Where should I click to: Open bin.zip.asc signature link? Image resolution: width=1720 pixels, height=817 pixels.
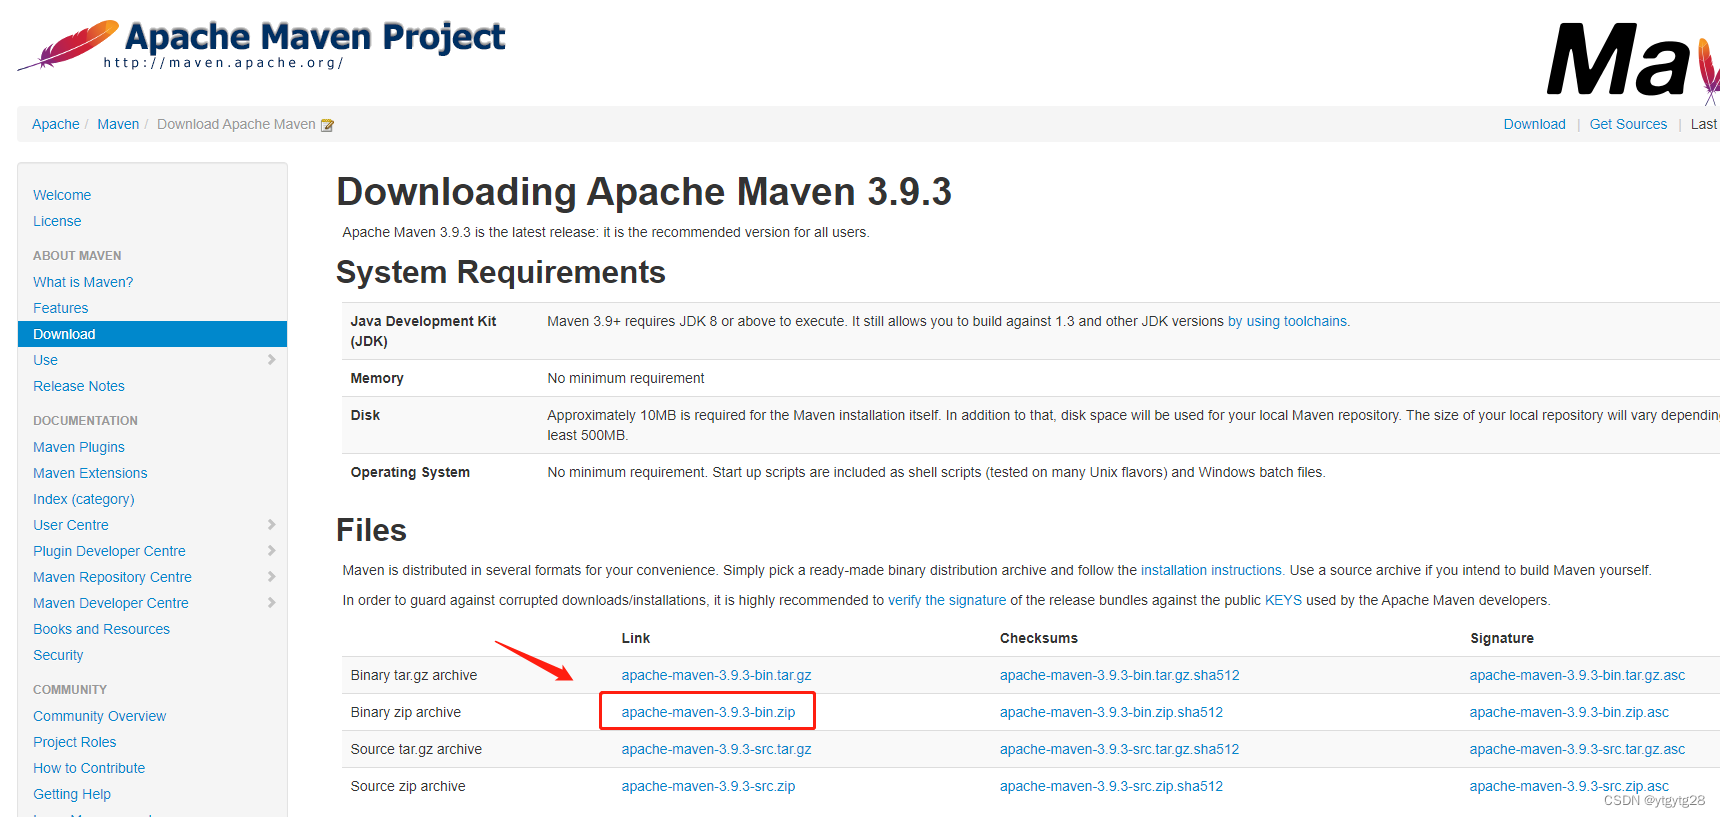[1569, 712]
